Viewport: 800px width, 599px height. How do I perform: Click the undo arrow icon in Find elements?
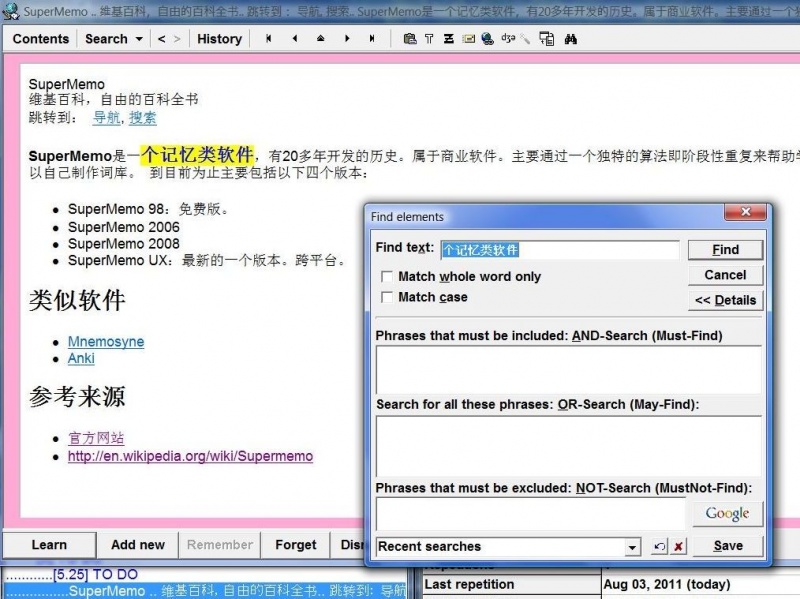point(659,546)
